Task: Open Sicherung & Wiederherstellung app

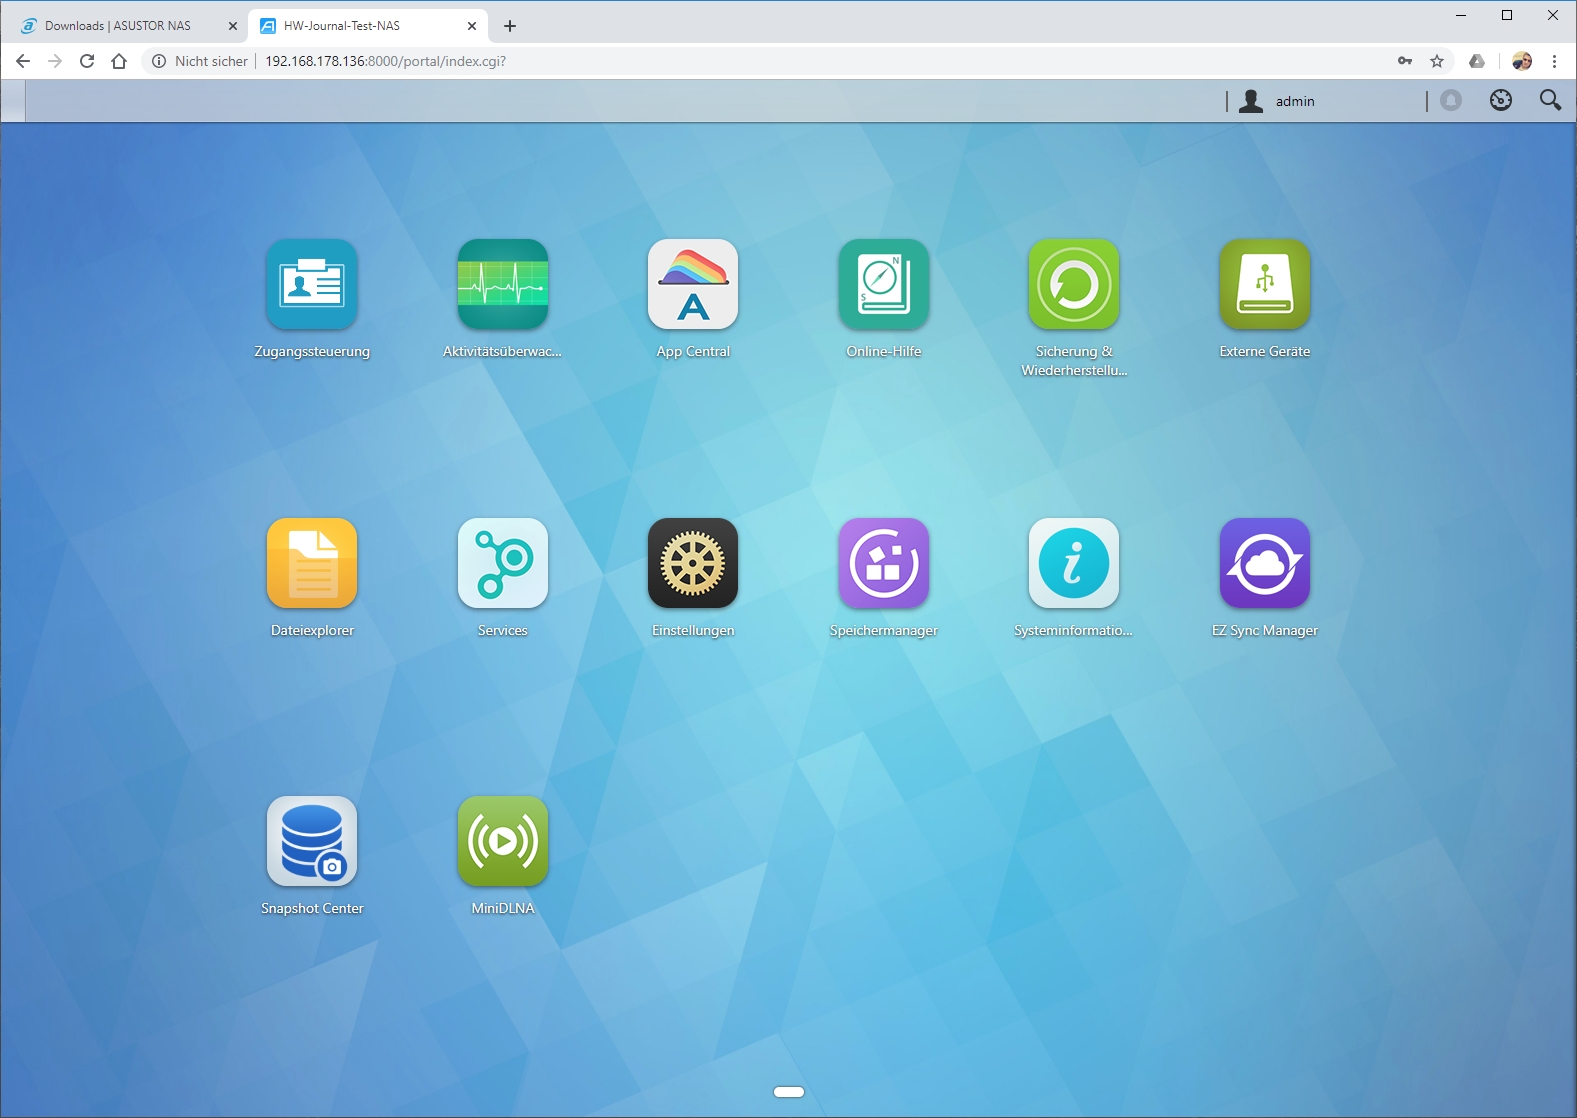Action: point(1074,285)
